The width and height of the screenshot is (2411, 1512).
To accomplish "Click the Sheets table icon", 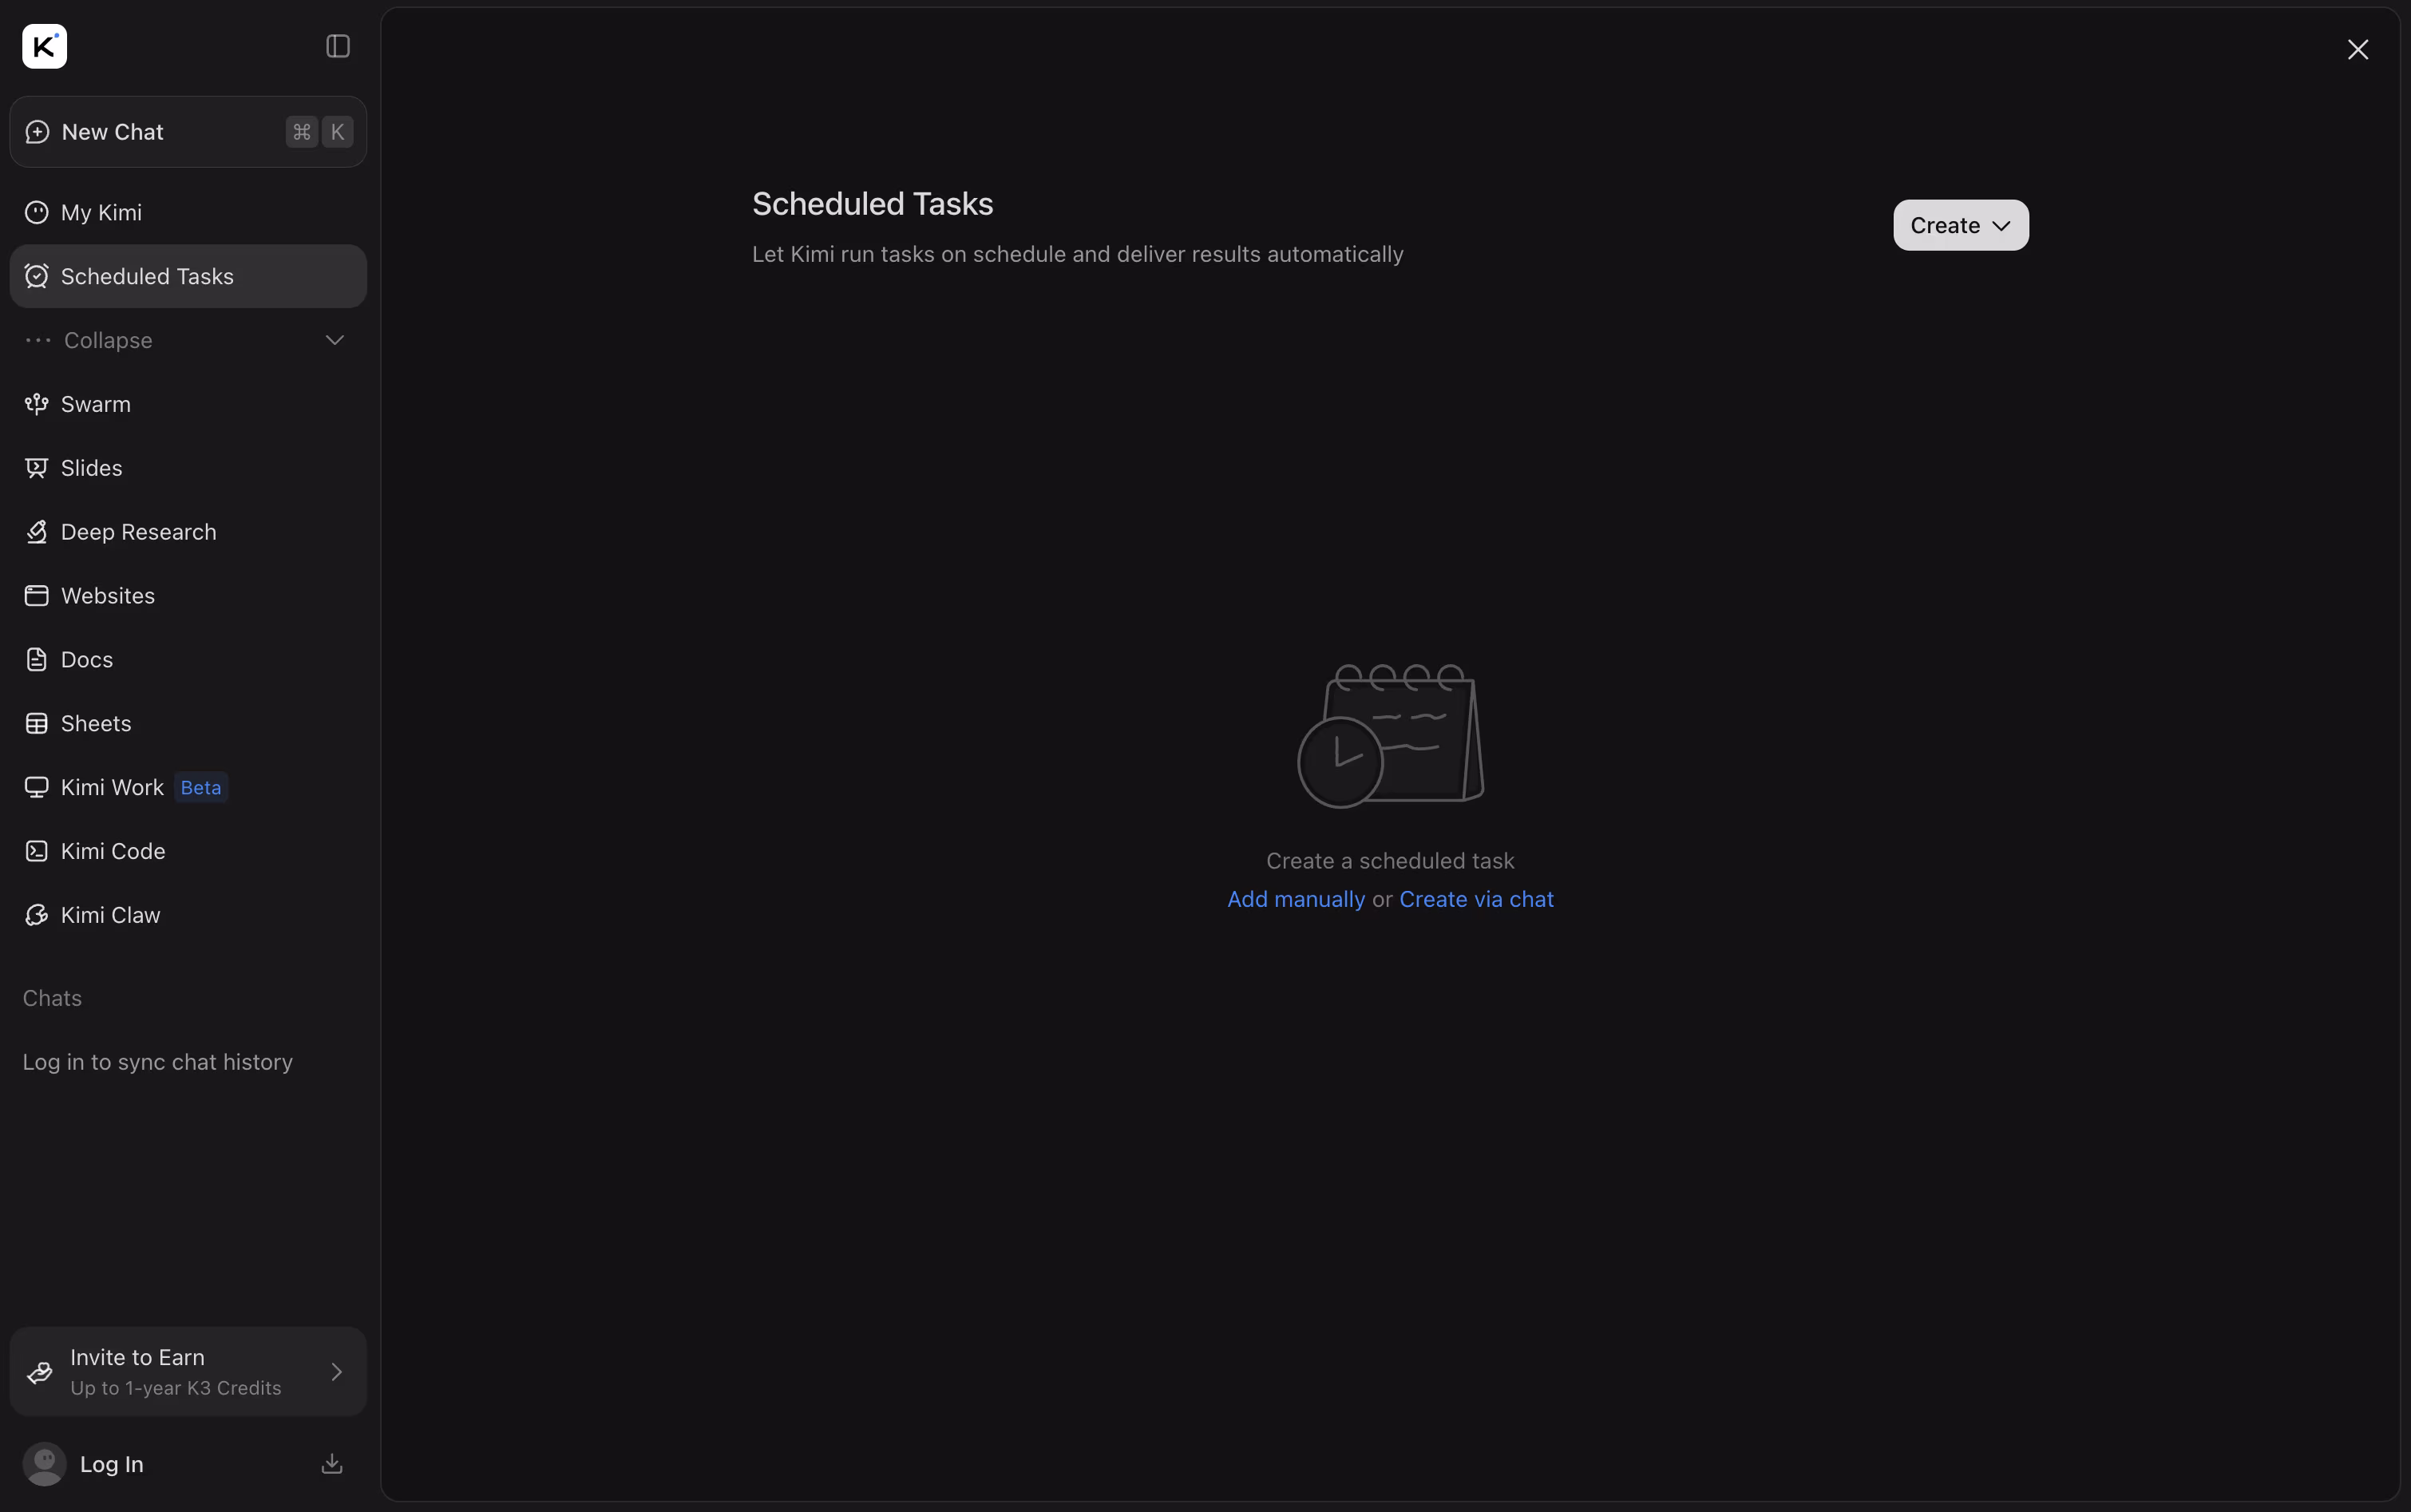I will click(x=37, y=724).
